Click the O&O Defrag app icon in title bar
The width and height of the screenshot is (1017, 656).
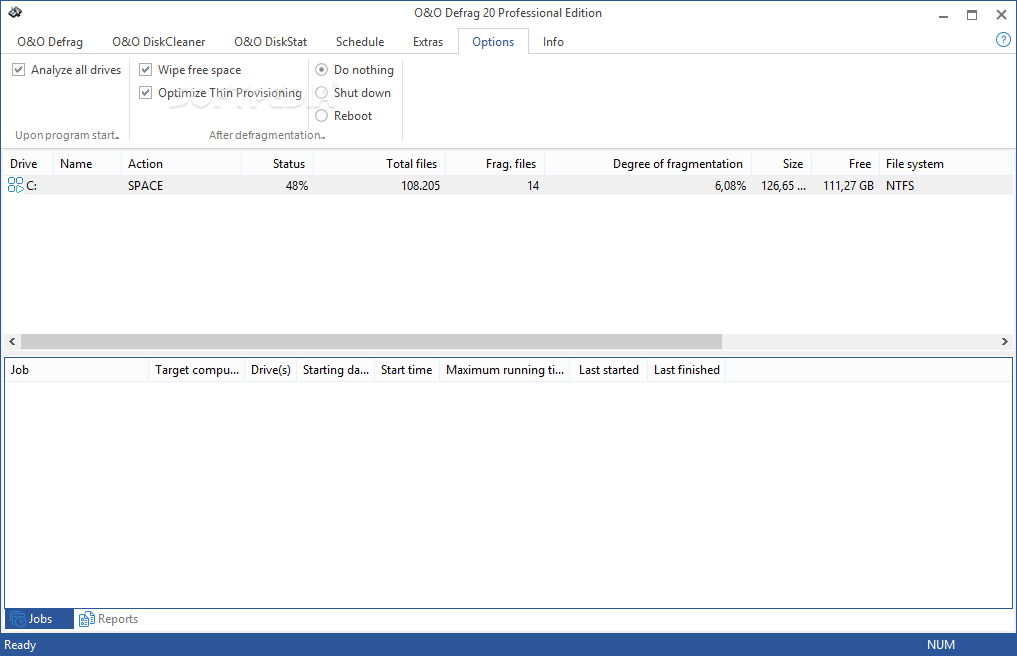(x=15, y=12)
